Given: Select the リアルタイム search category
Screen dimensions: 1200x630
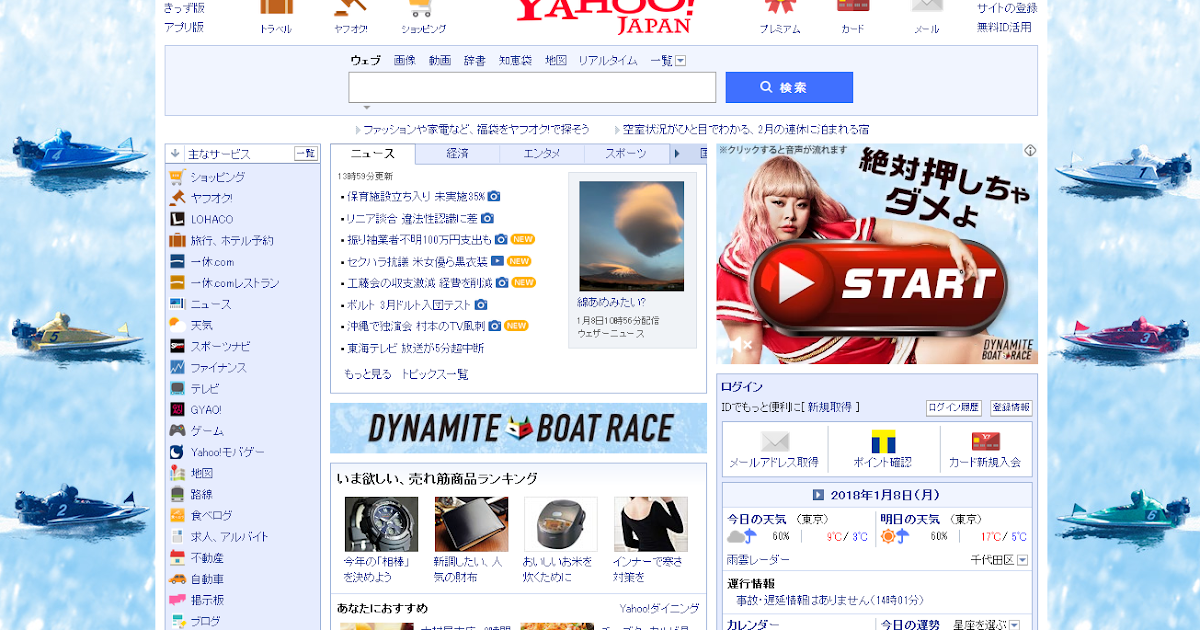Looking at the screenshot, I should (607, 61).
